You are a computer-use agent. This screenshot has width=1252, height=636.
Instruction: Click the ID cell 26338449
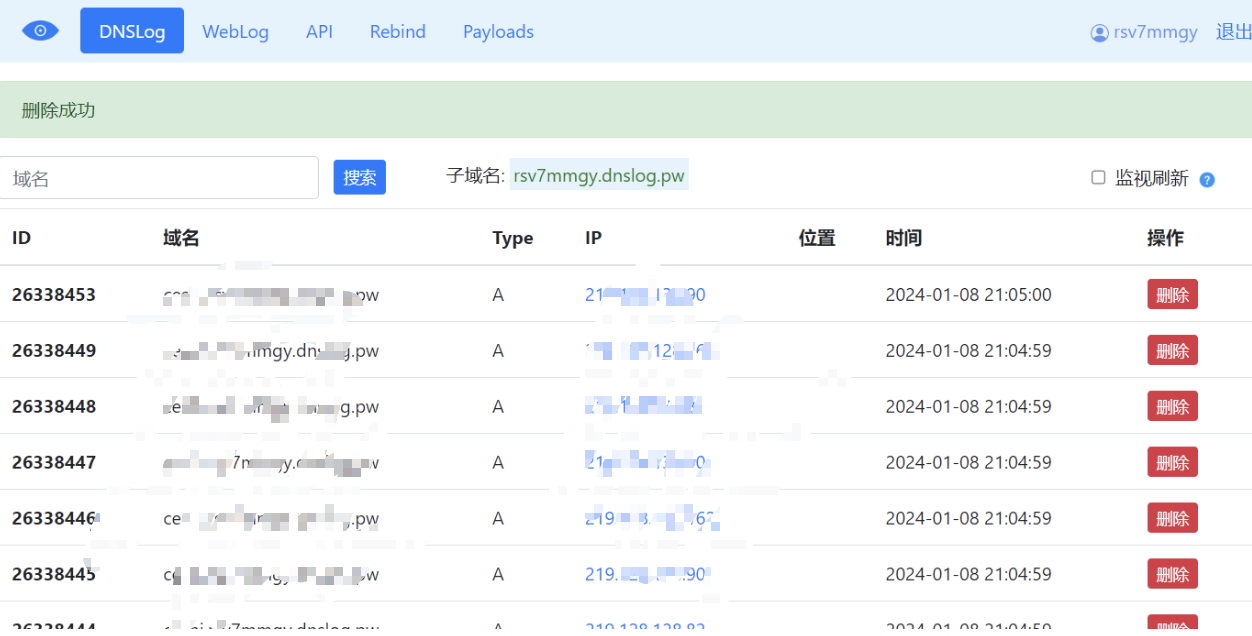(54, 351)
